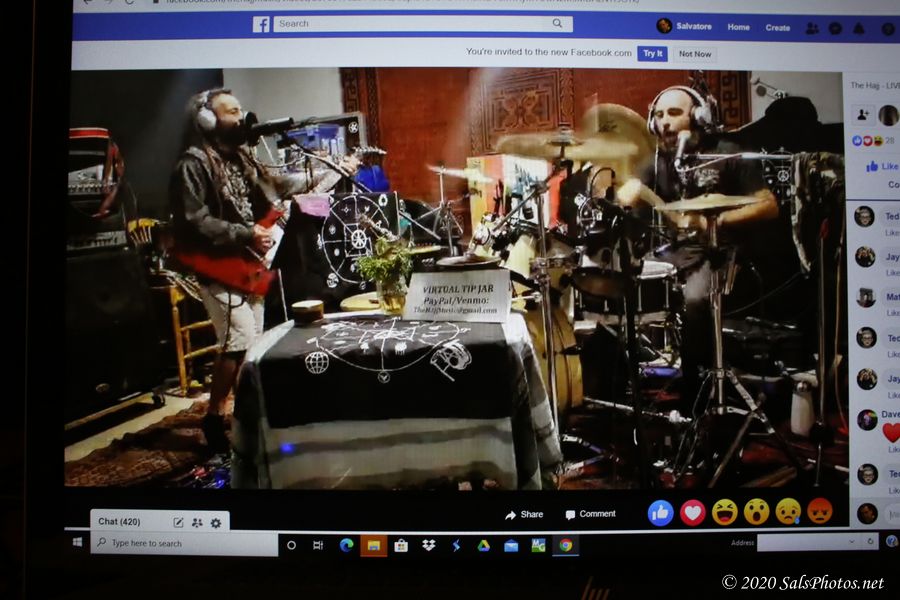Screen dimensions: 900x600
Task: Expand the Chat (420) panel
Action: 119,522
